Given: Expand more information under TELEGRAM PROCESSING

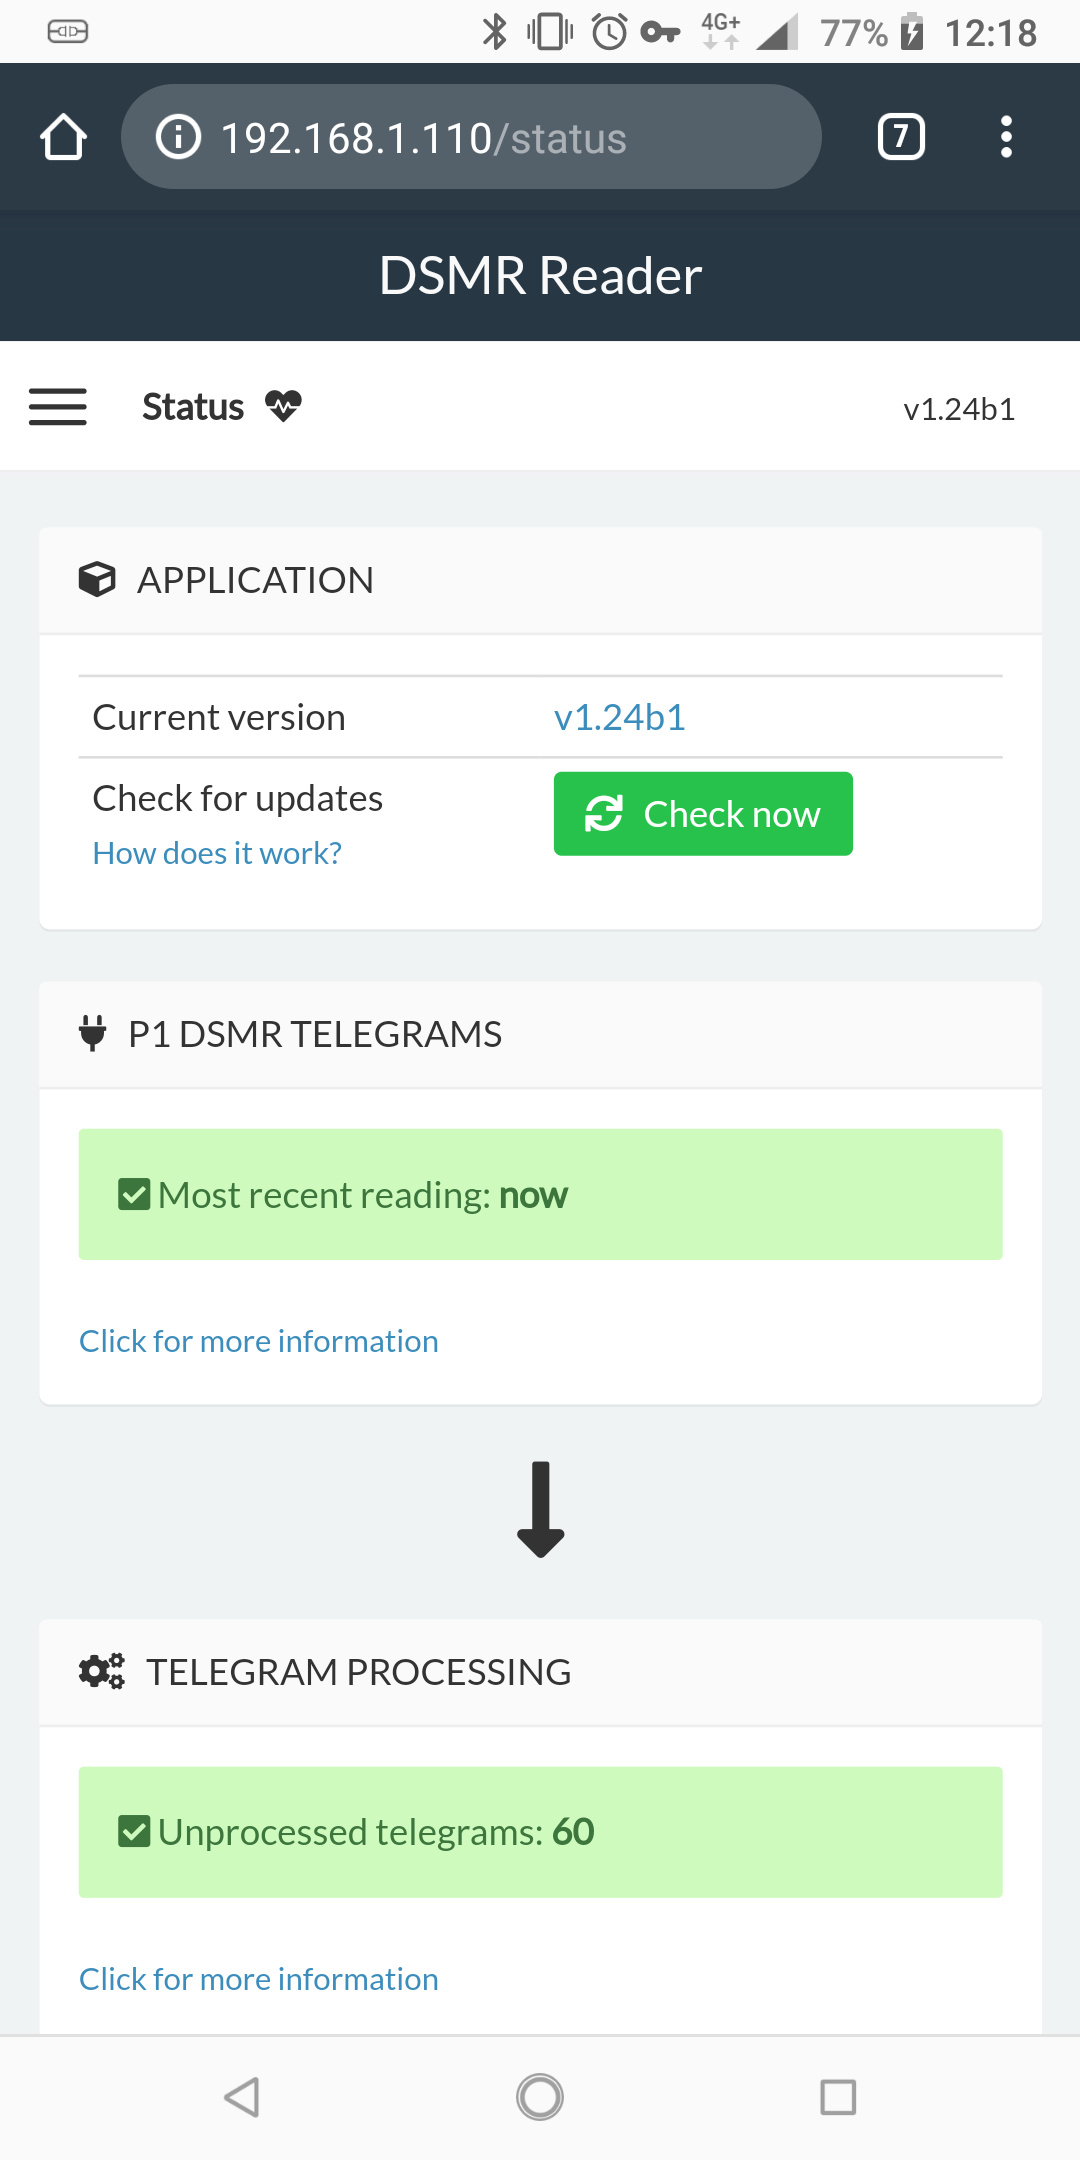Looking at the screenshot, I should (258, 1978).
